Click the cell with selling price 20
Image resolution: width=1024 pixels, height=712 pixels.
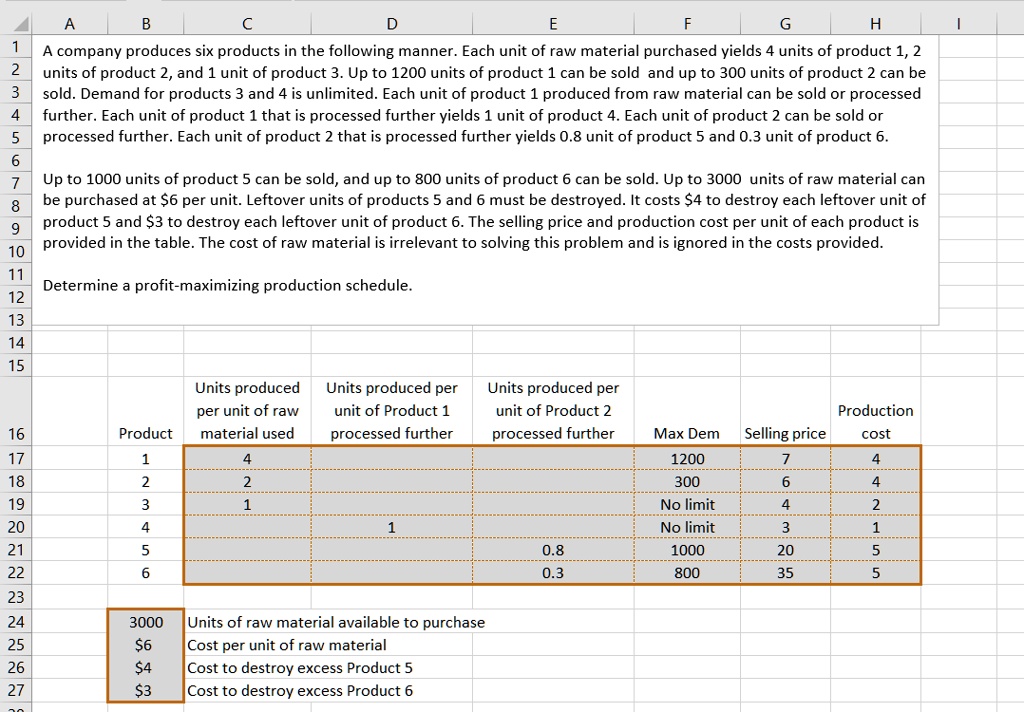[785, 550]
